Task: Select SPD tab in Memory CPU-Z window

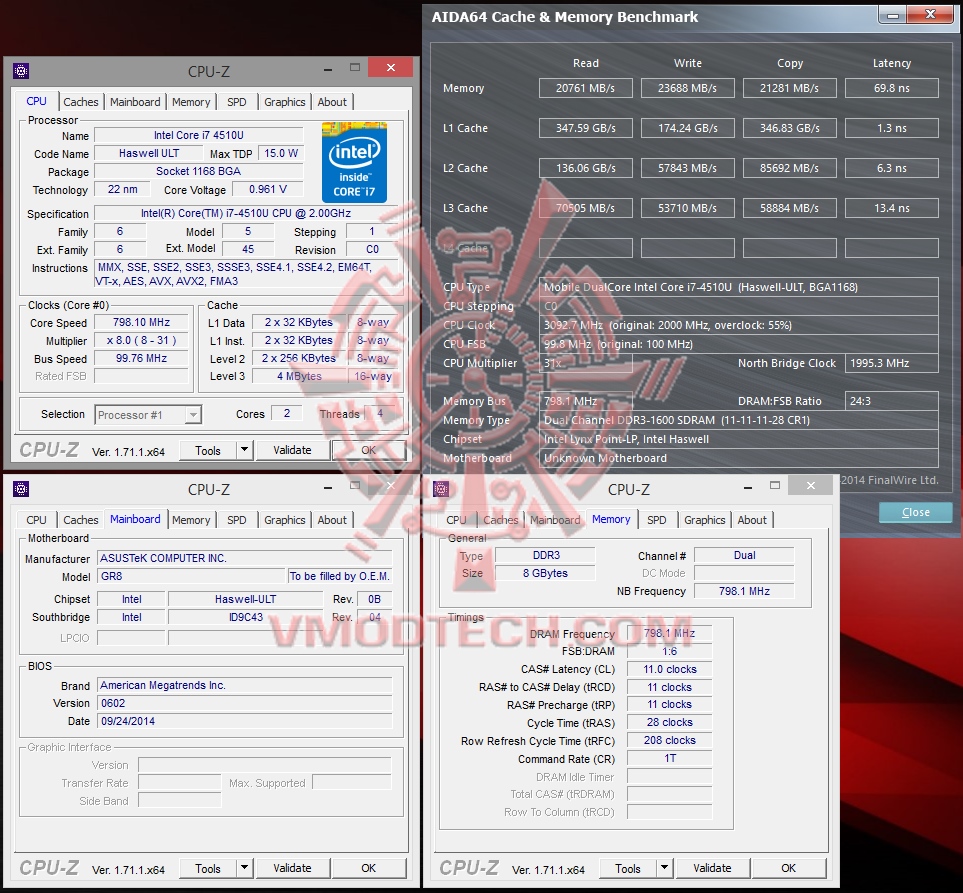Action: (657, 520)
